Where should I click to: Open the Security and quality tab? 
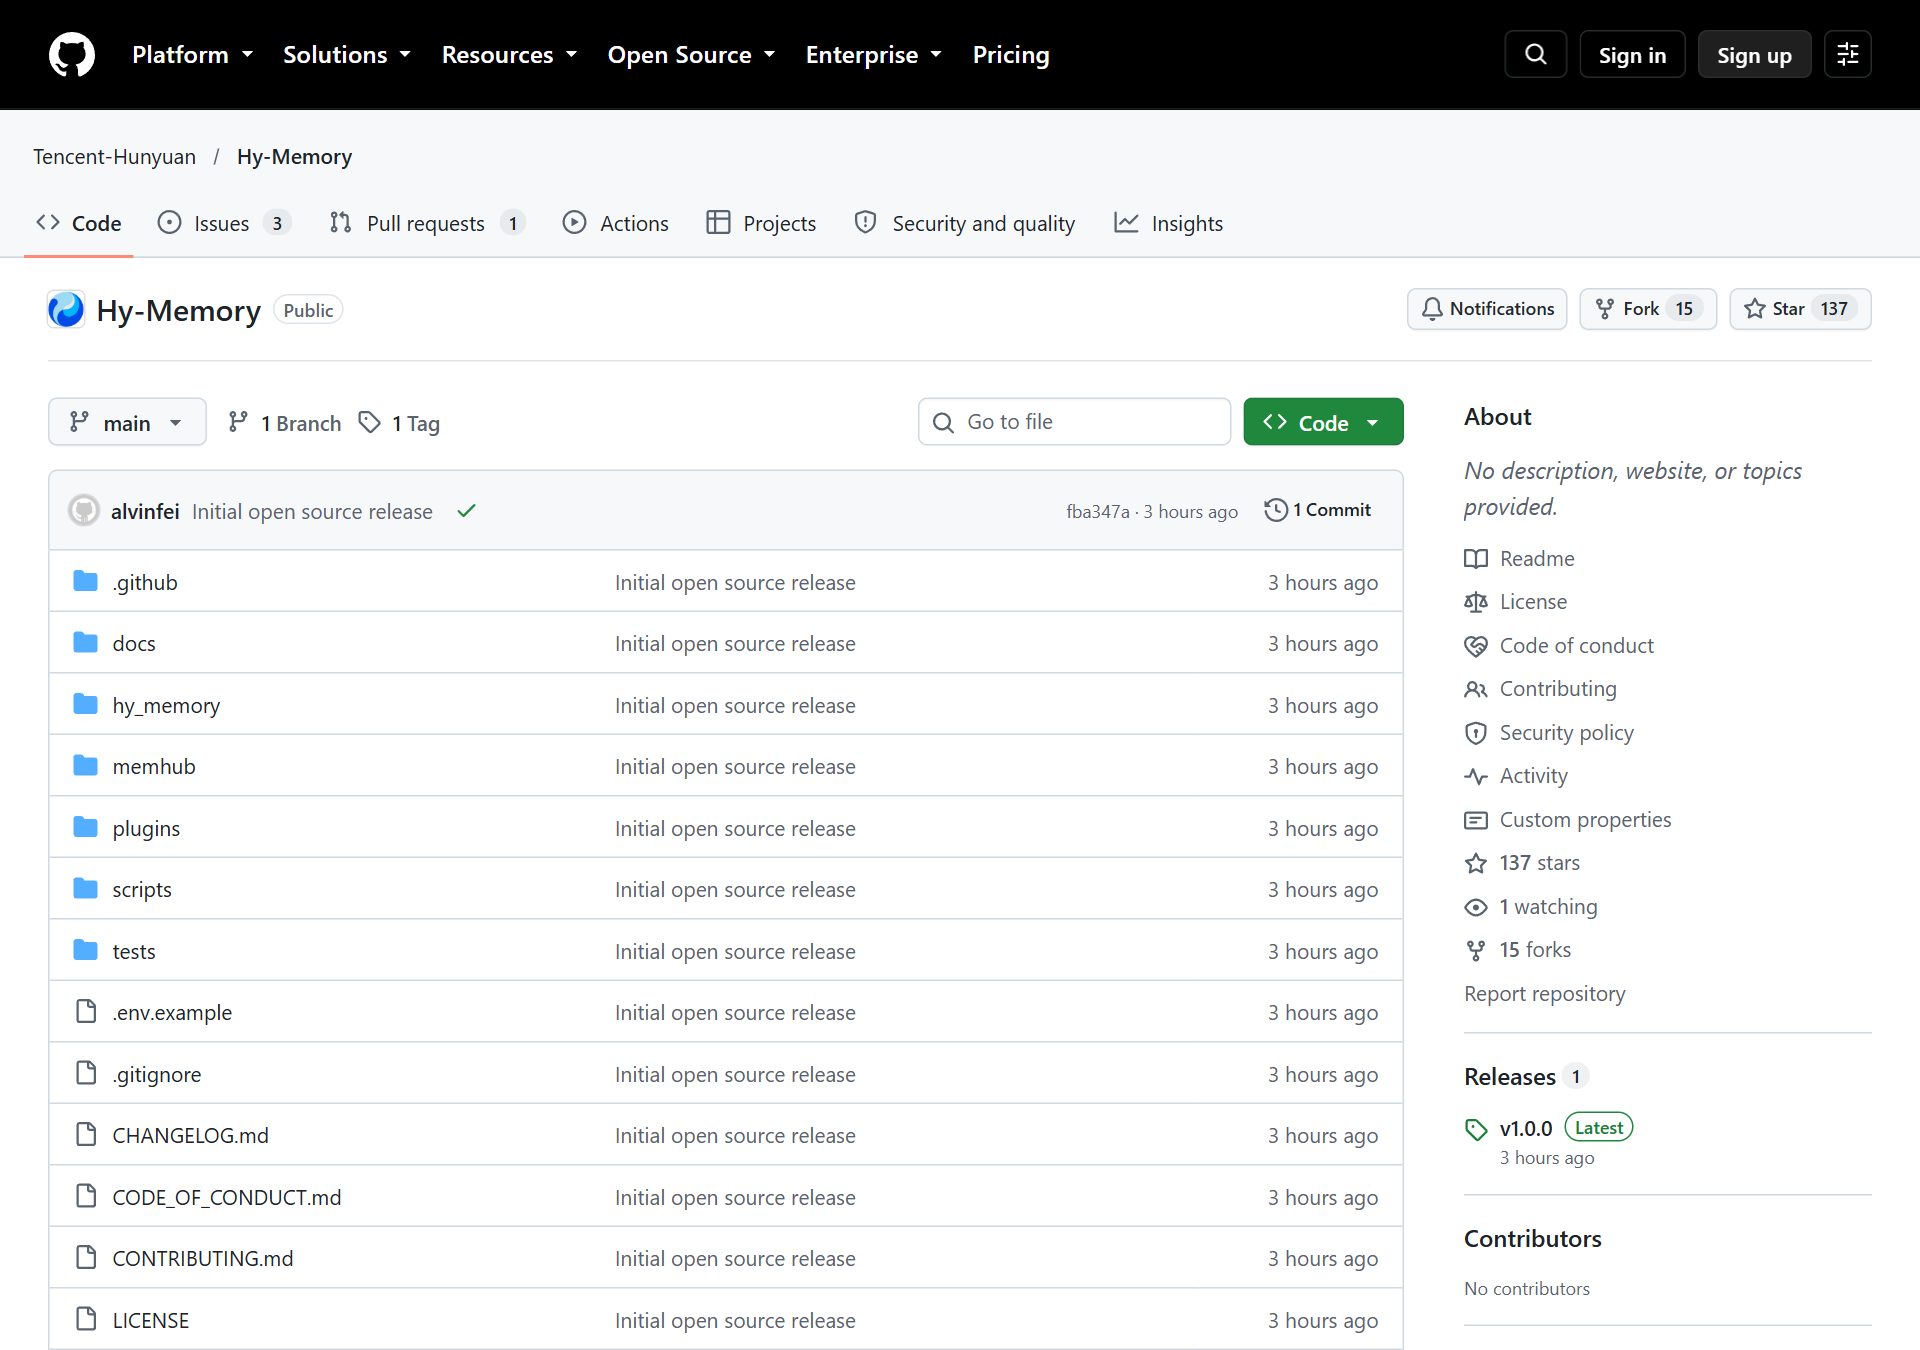[x=965, y=223]
